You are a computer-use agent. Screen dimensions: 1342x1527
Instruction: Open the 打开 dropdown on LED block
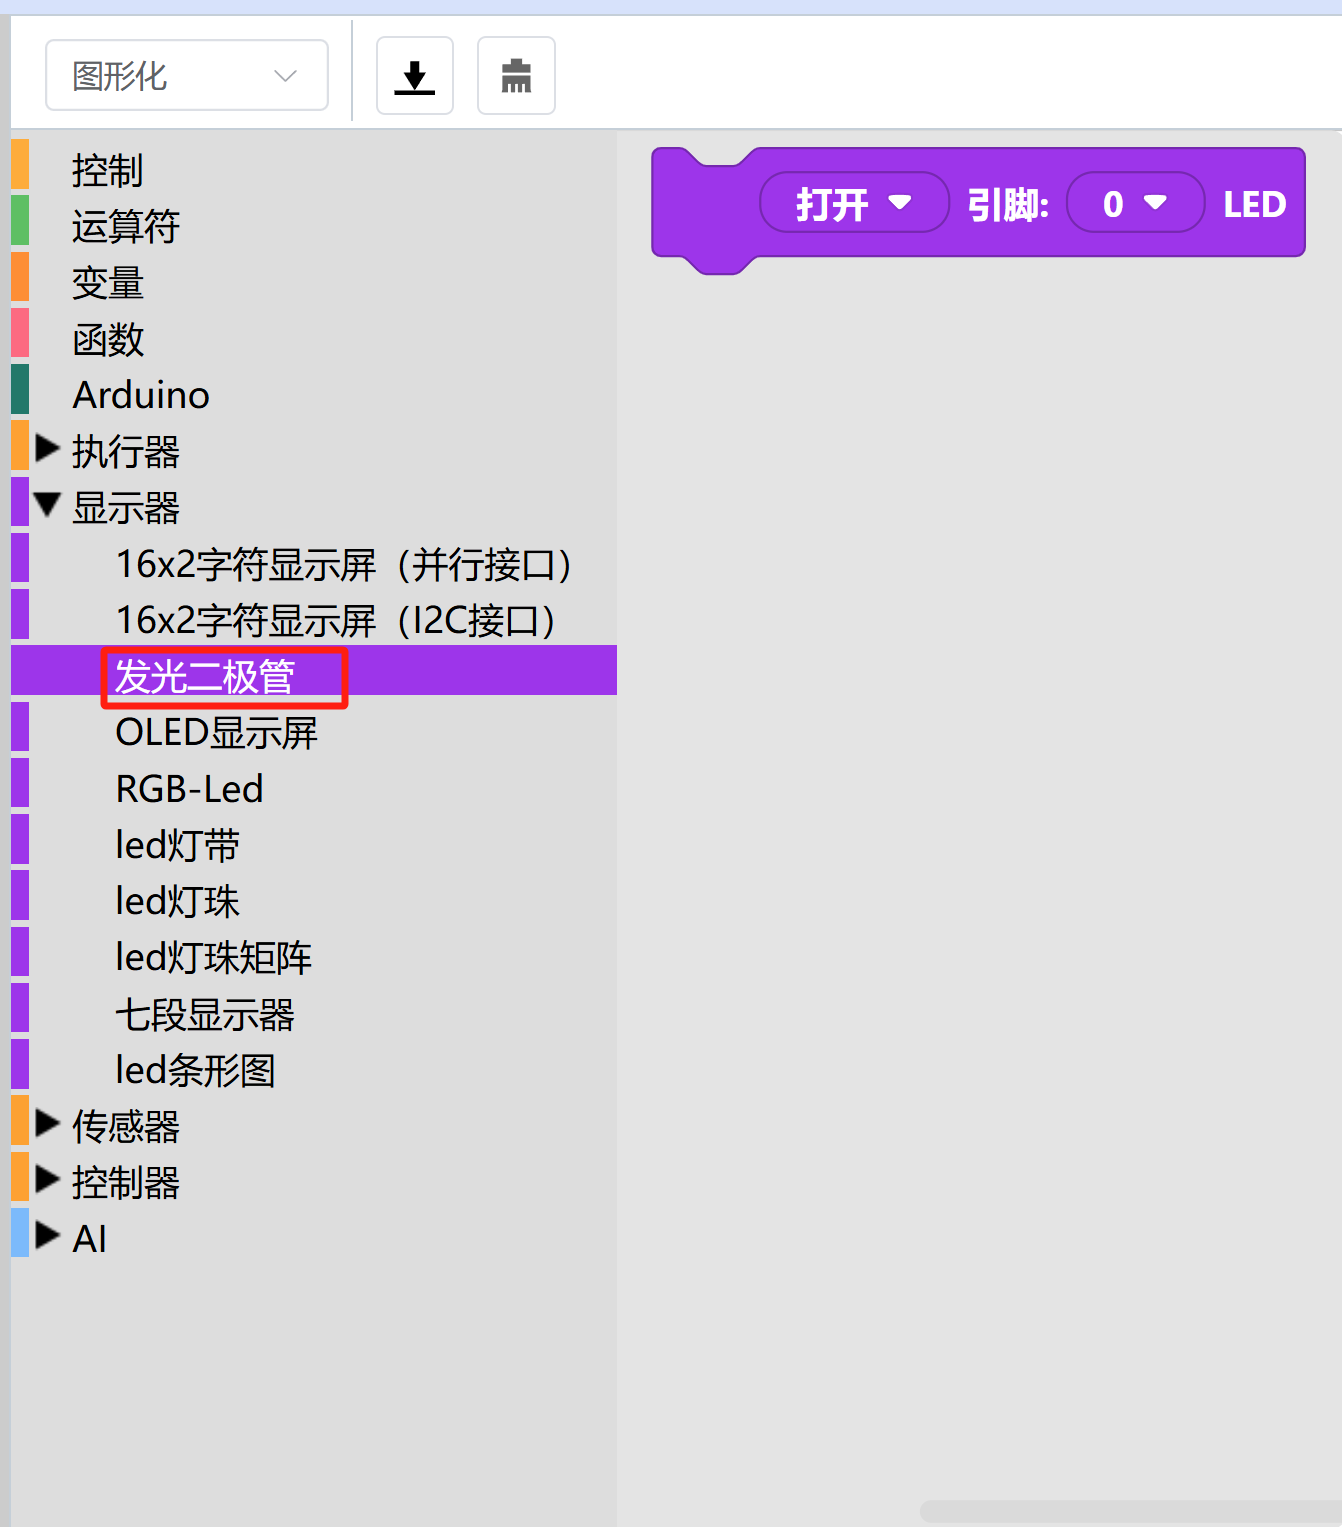853,203
